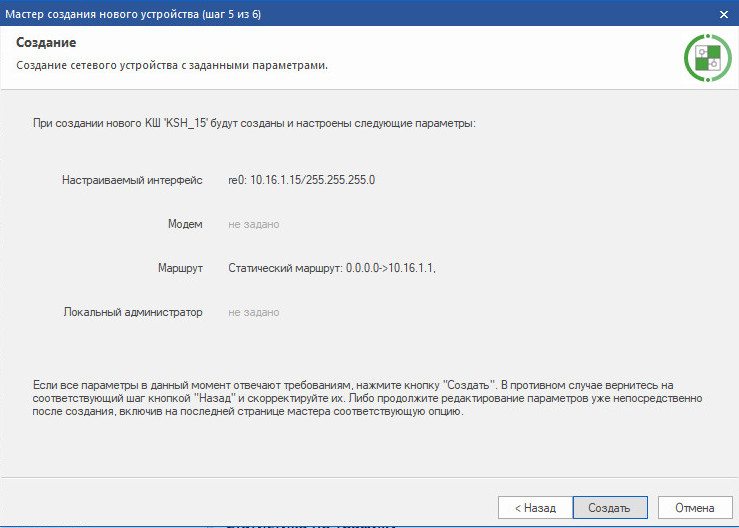Go back with the Назад button
This screenshot has width=739, height=528.
(534, 507)
